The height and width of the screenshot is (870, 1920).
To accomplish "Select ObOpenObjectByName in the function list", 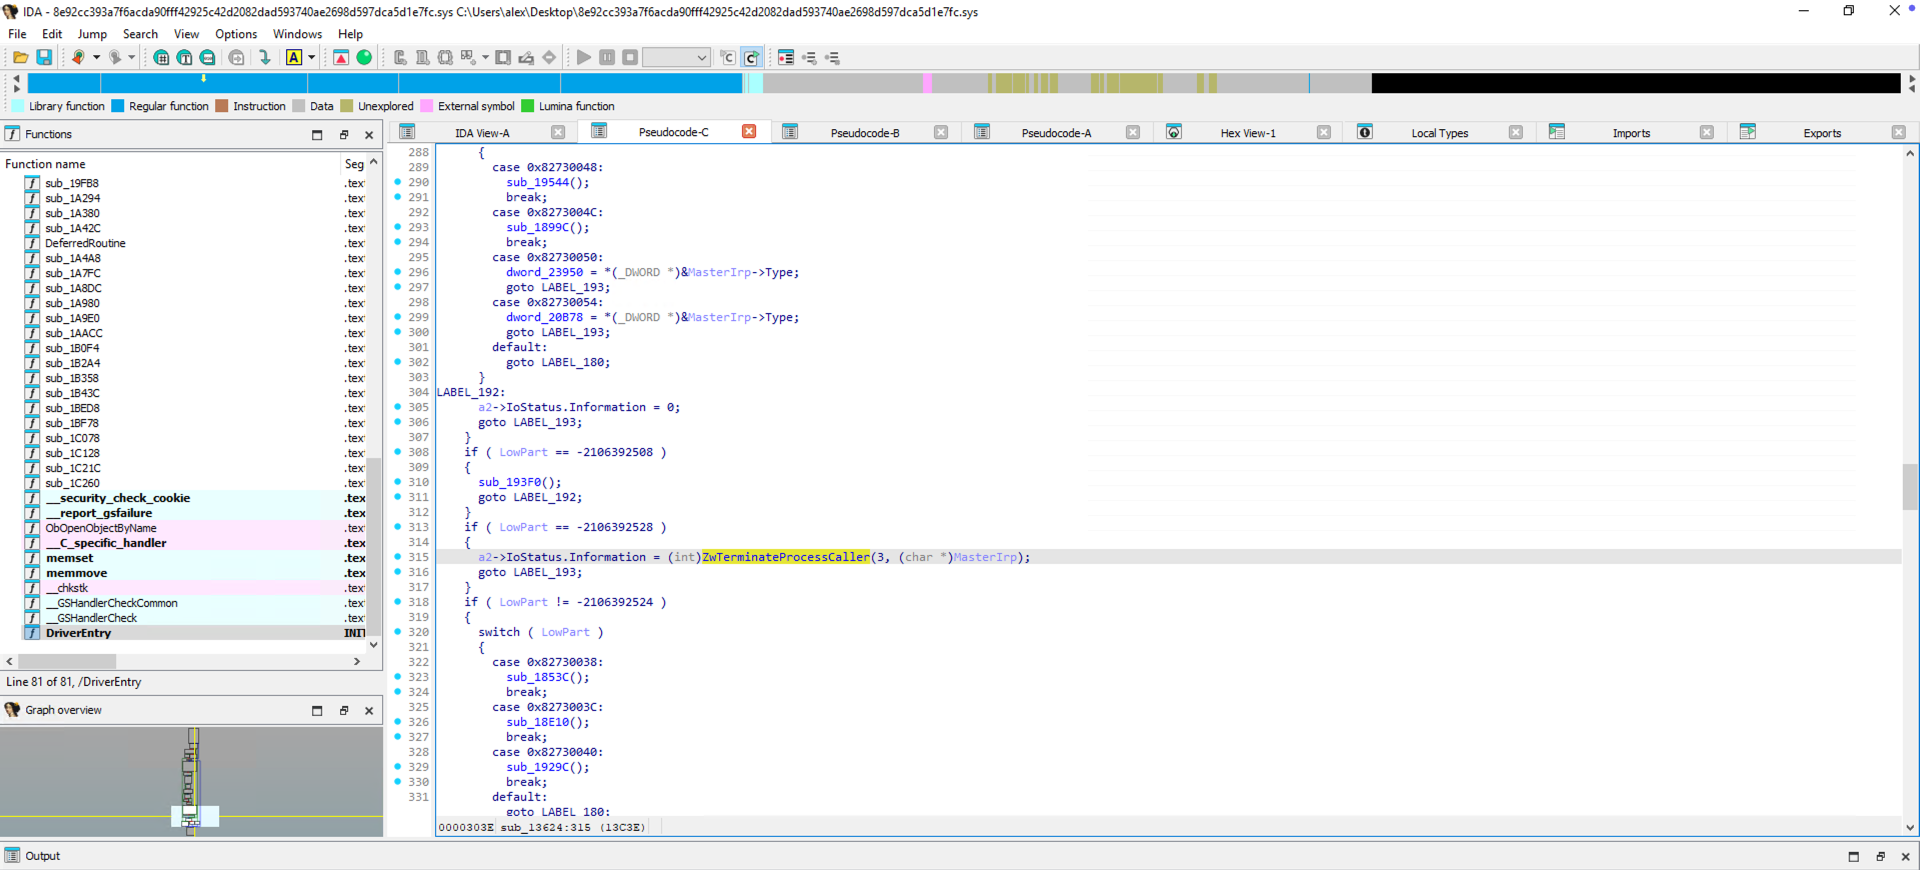I will click(100, 528).
